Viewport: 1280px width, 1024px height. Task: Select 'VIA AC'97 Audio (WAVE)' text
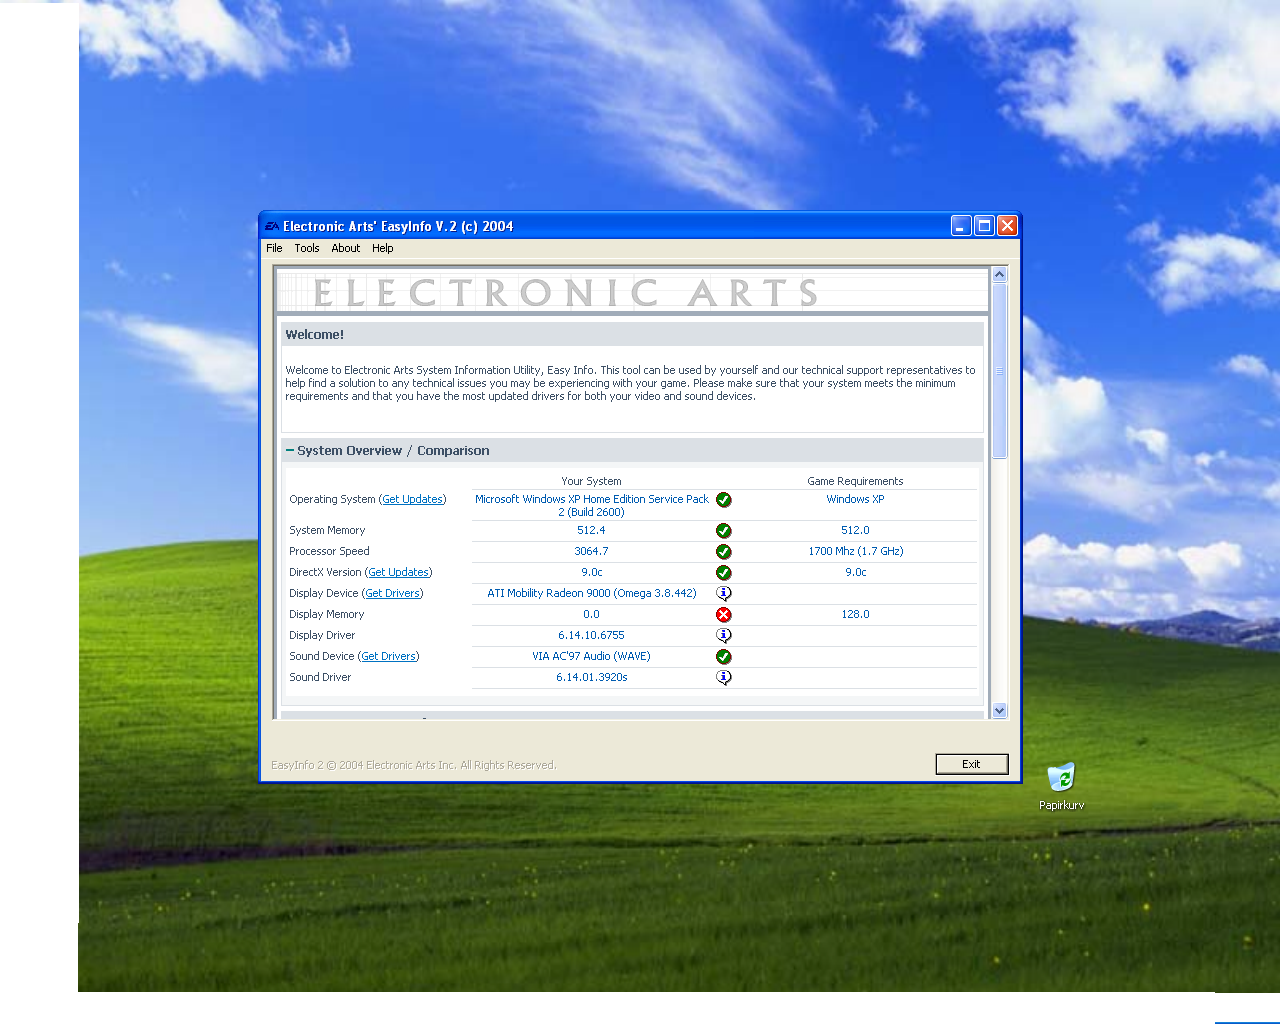(591, 656)
